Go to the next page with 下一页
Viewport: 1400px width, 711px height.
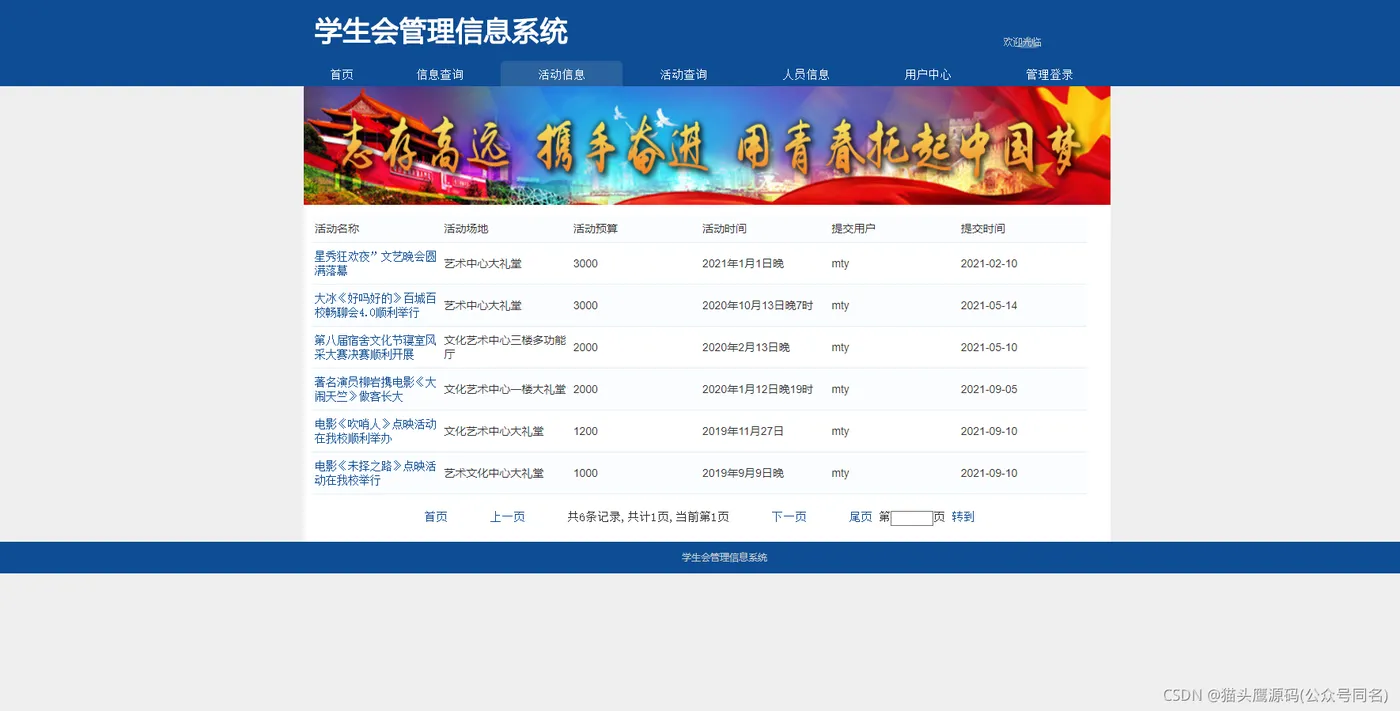(789, 517)
